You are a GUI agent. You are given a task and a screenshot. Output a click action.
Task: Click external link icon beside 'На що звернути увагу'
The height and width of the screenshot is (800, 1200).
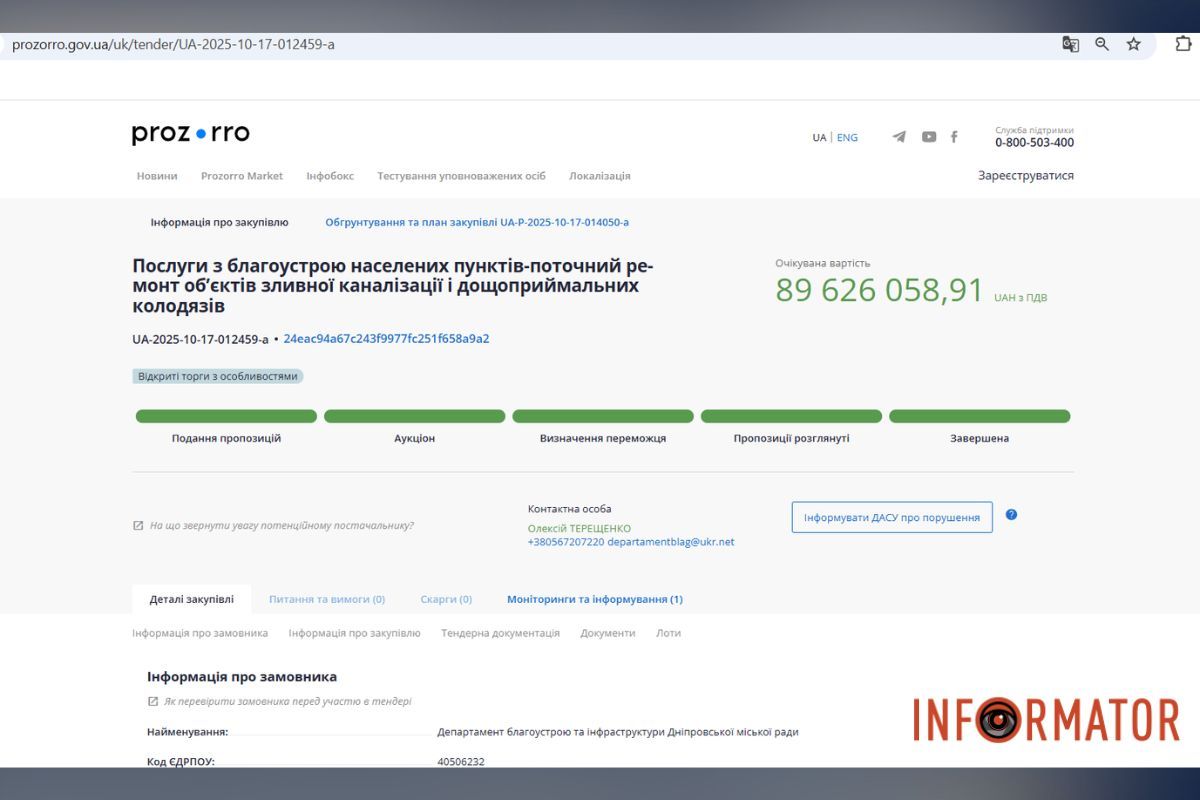pos(138,526)
